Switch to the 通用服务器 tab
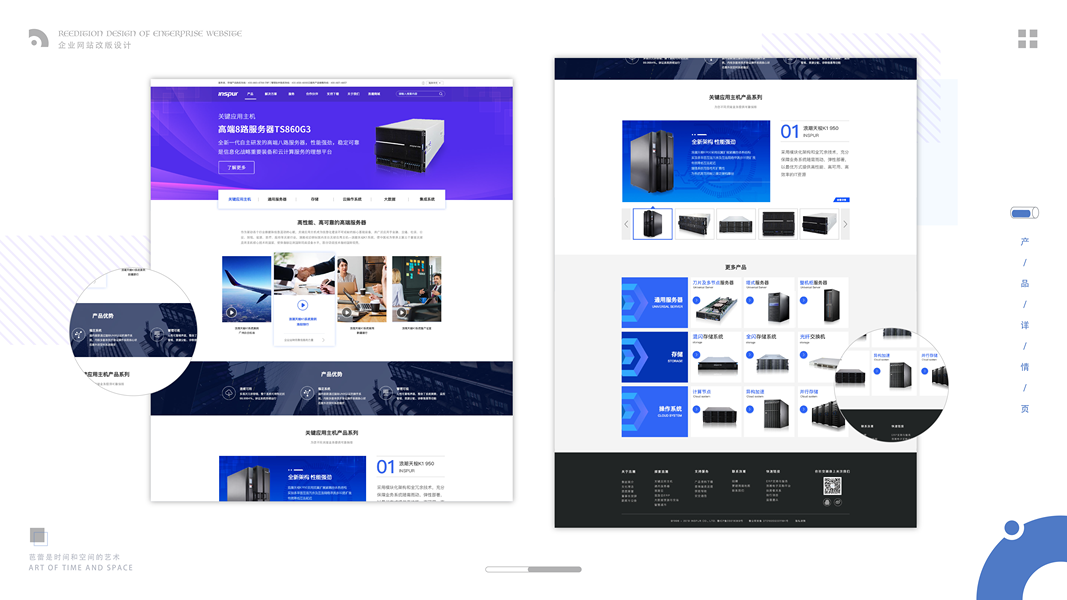The width and height of the screenshot is (1067, 600). [277, 199]
